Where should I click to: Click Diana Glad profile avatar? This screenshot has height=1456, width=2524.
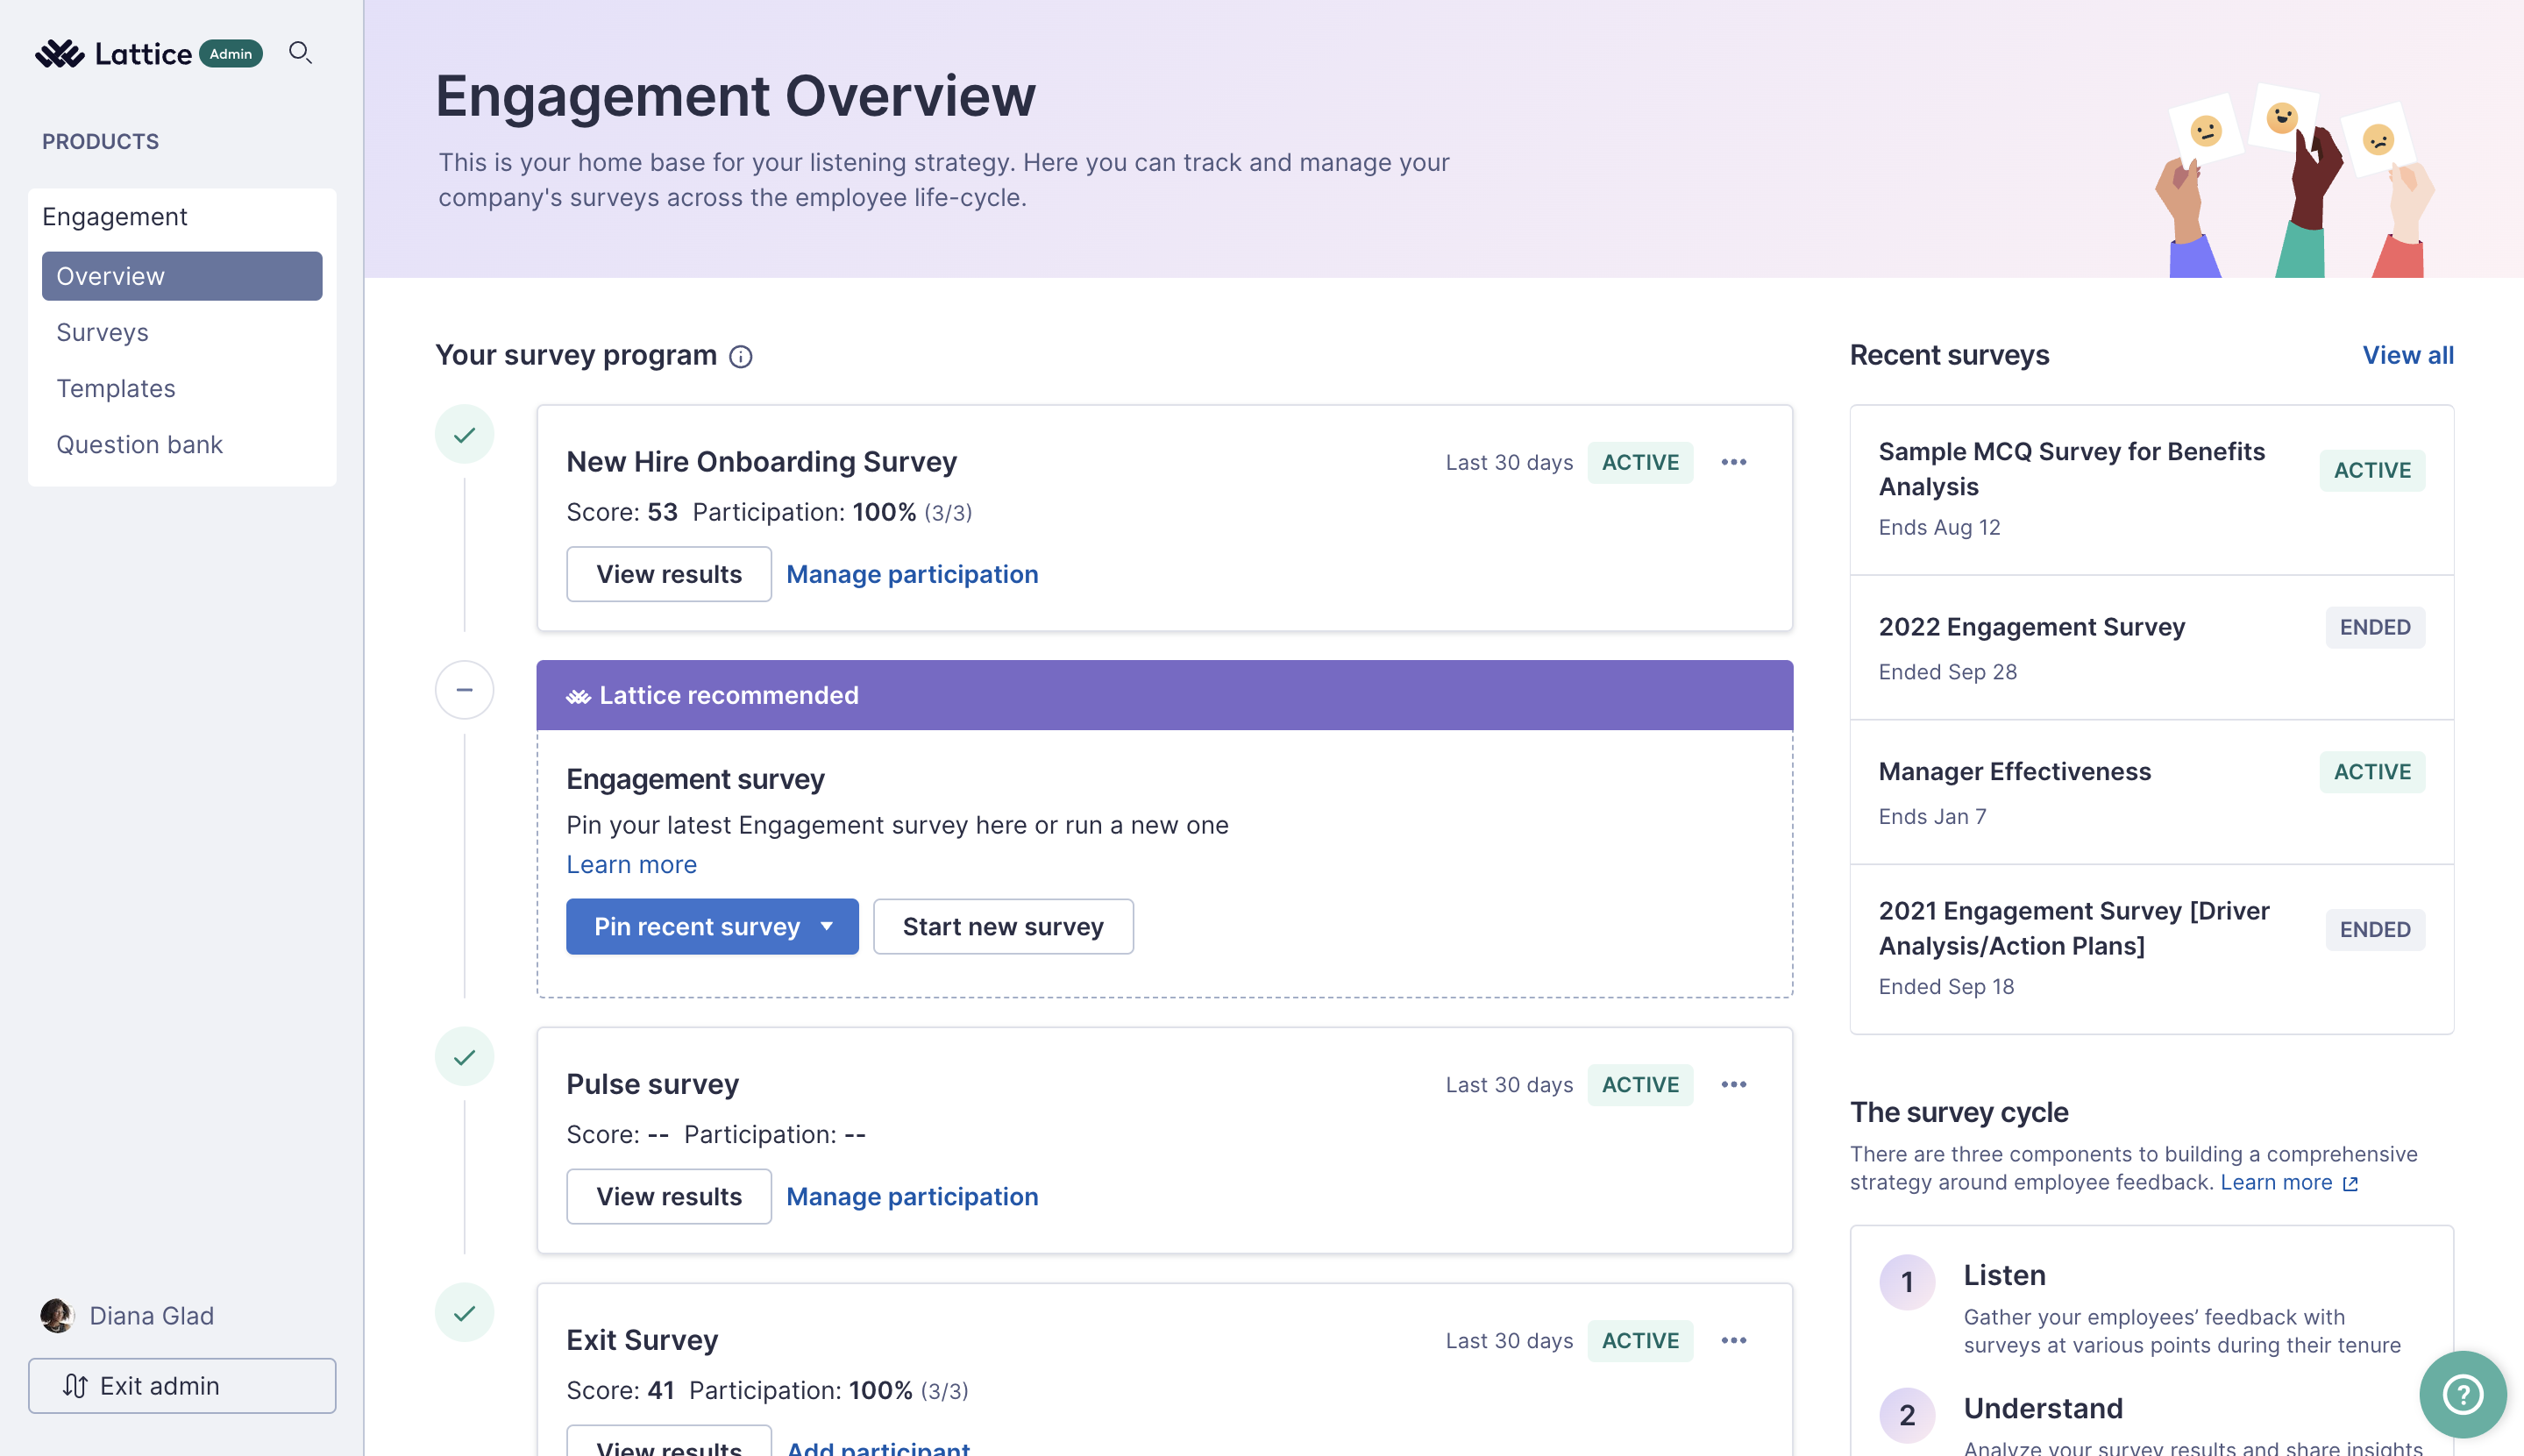point(57,1315)
